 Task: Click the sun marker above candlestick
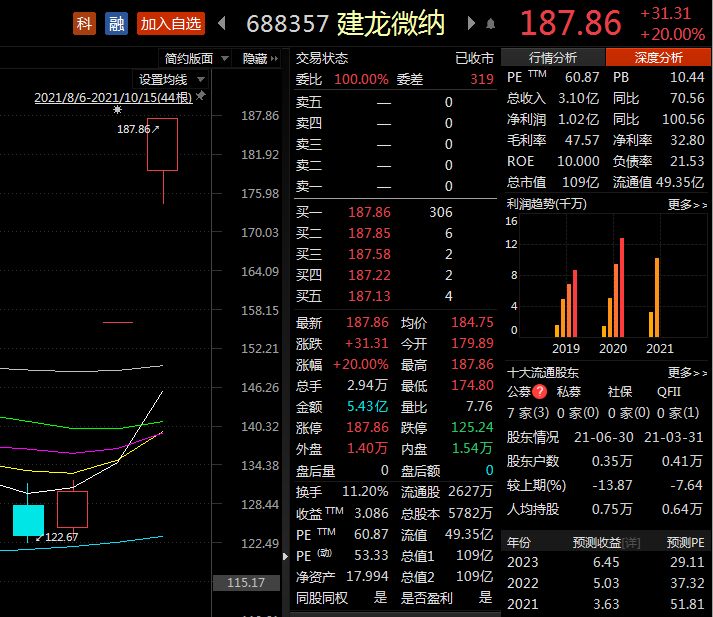(117, 110)
